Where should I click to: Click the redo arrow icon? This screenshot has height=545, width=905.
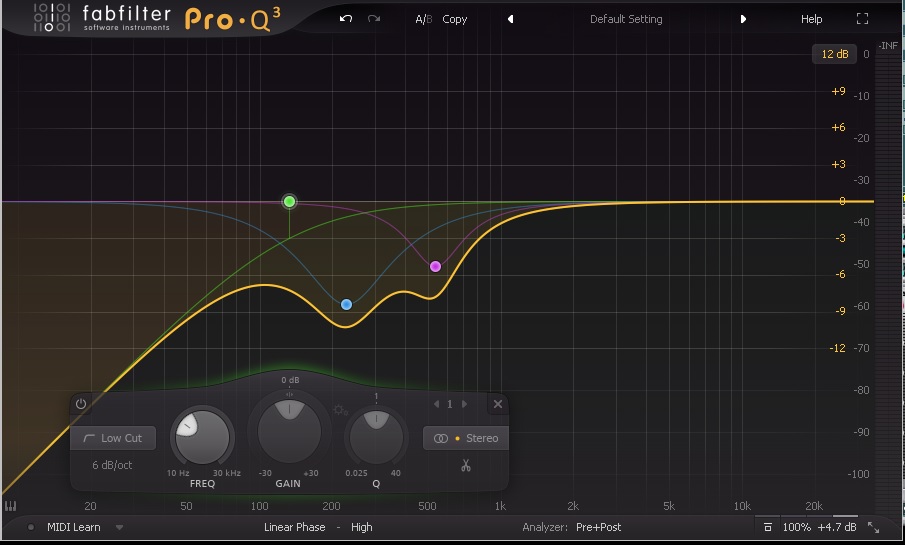(x=374, y=18)
